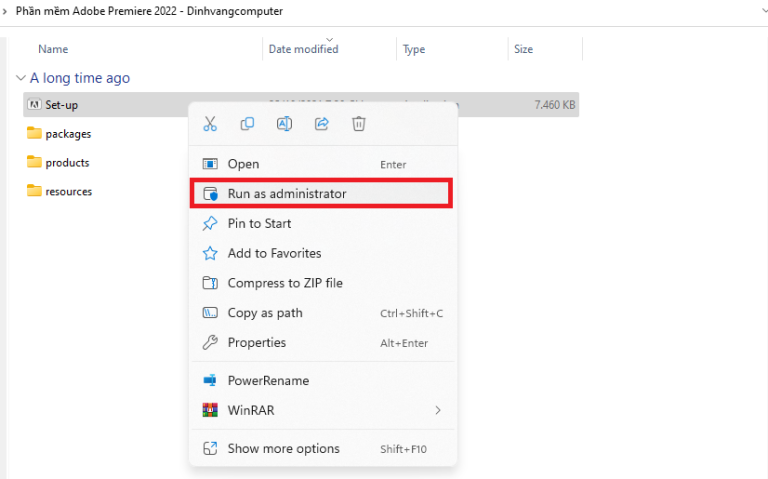Collapse the 'A long time ago' group
The height and width of the screenshot is (479, 768).
tap(21, 78)
